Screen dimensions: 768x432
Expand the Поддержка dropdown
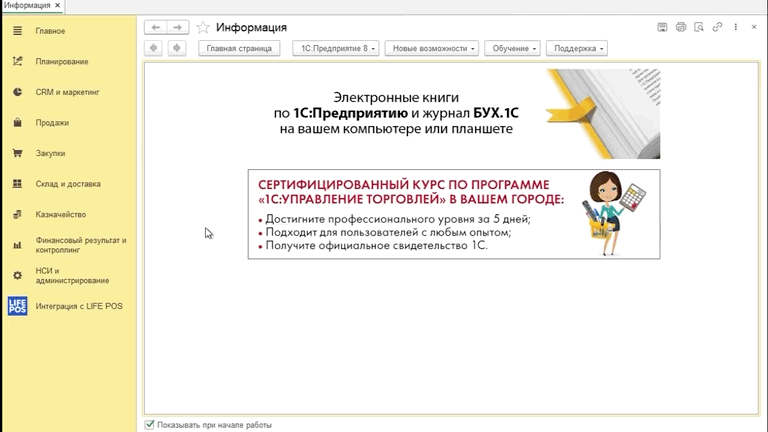(576, 48)
